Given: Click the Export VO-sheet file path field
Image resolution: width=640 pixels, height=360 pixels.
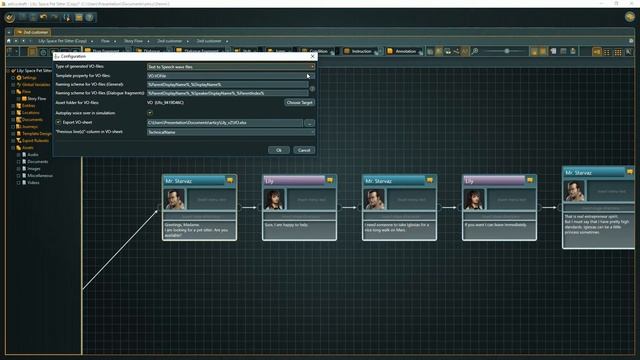Looking at the screenshot, I should click(225, 122).
